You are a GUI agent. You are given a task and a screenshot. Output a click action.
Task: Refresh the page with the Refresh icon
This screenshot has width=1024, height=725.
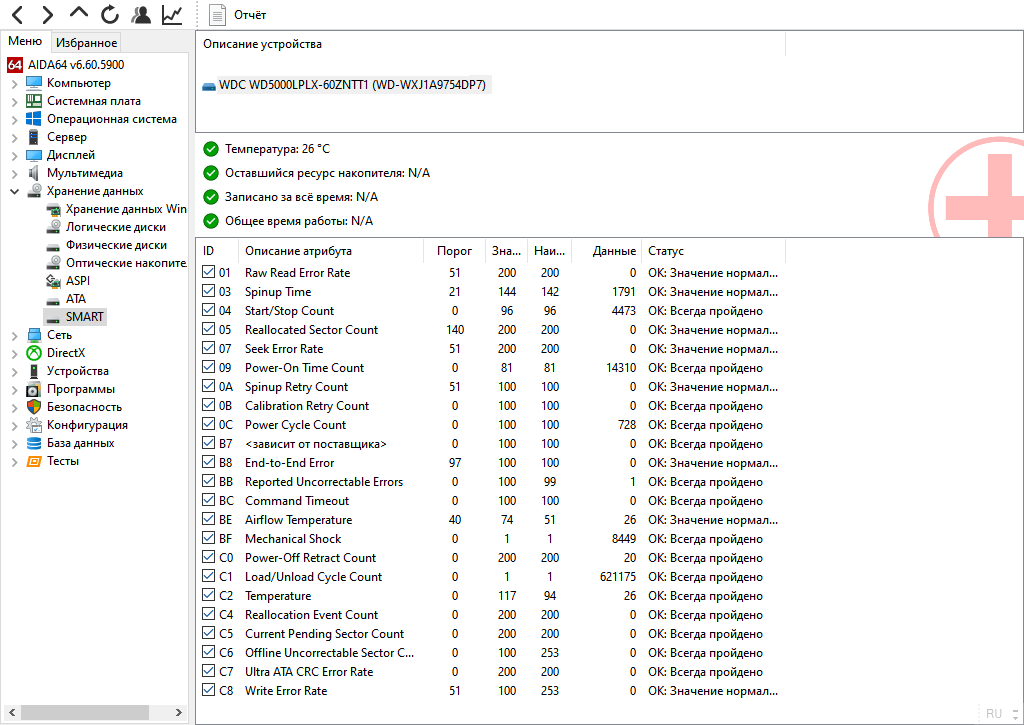110,14
